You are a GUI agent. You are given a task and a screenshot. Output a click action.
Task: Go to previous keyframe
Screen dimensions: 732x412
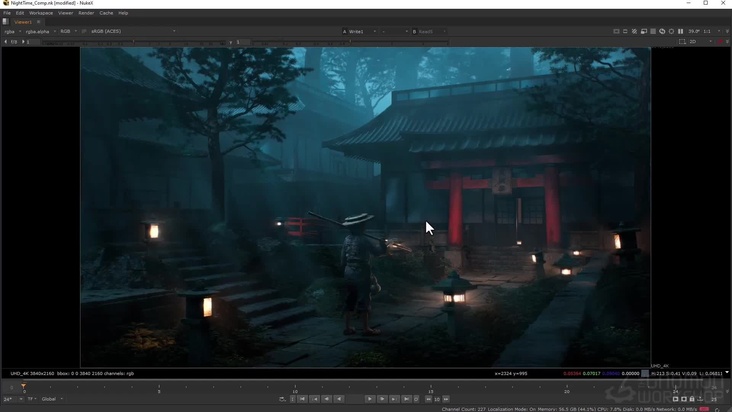(x=315, y=399)
